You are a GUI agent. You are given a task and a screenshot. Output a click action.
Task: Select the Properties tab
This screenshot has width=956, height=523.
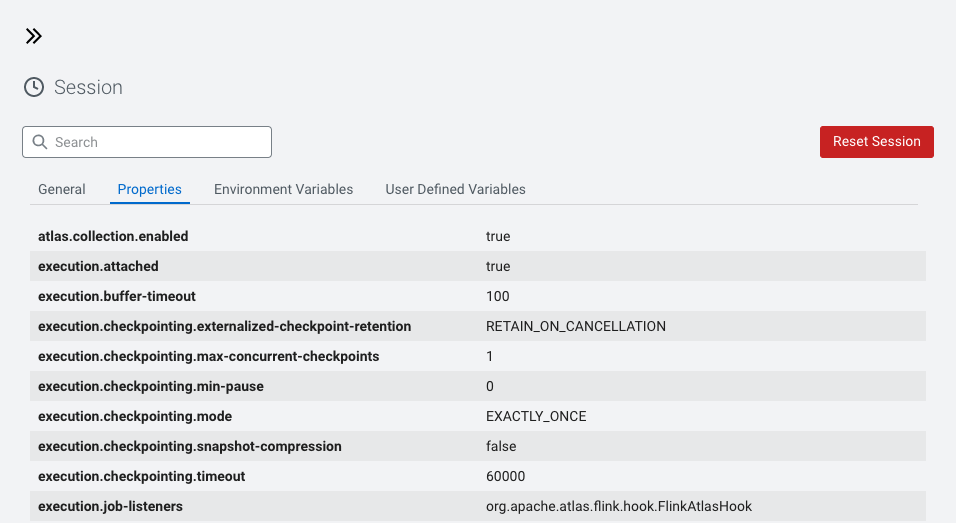(x=150, y=189)
